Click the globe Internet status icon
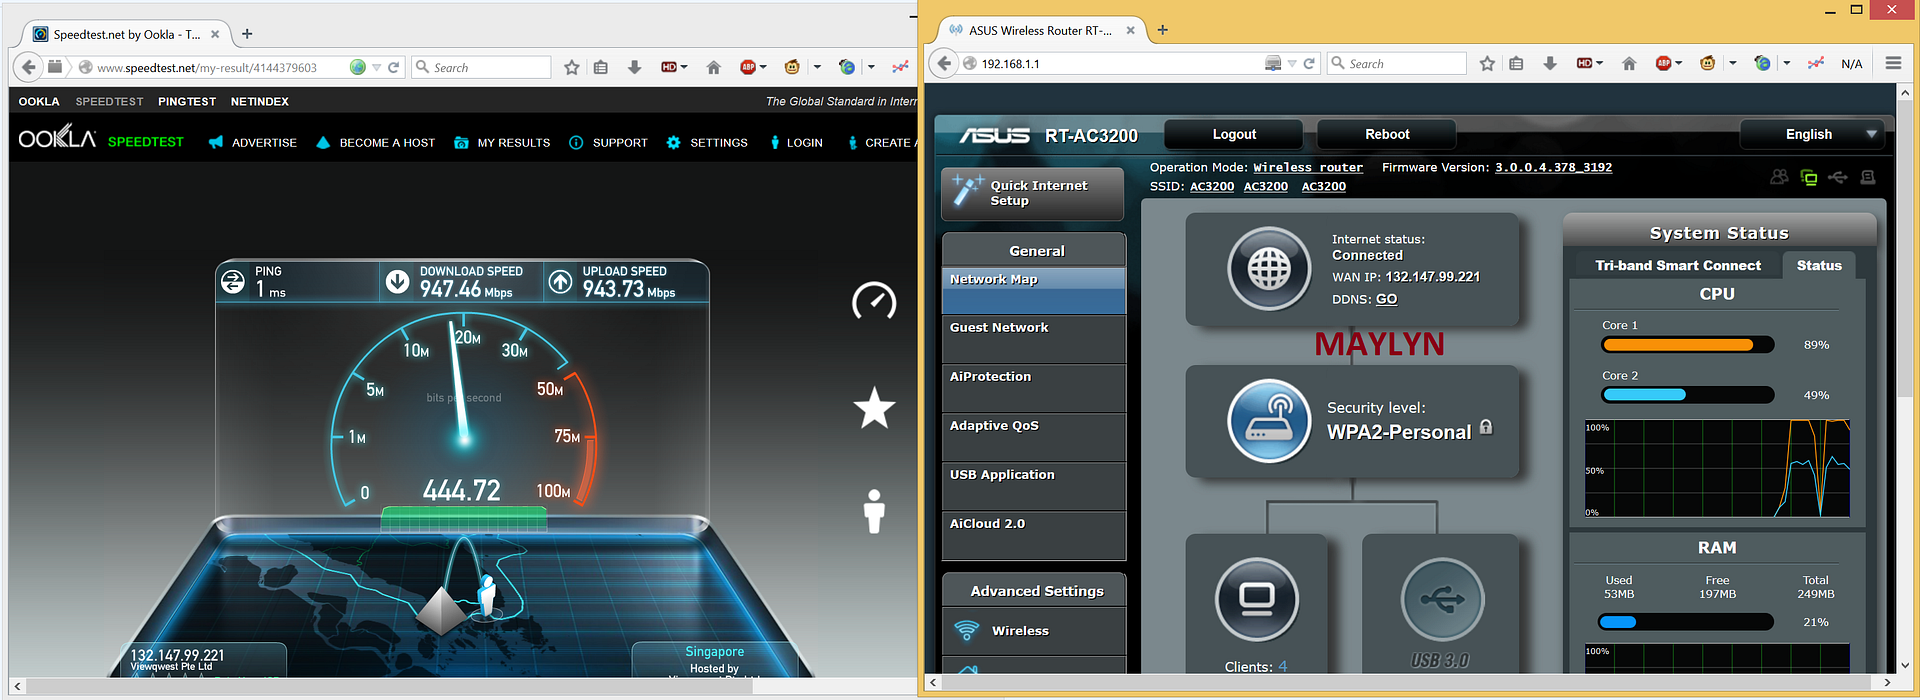Viewport: 1920px width, 700px height. (1269, 268)
